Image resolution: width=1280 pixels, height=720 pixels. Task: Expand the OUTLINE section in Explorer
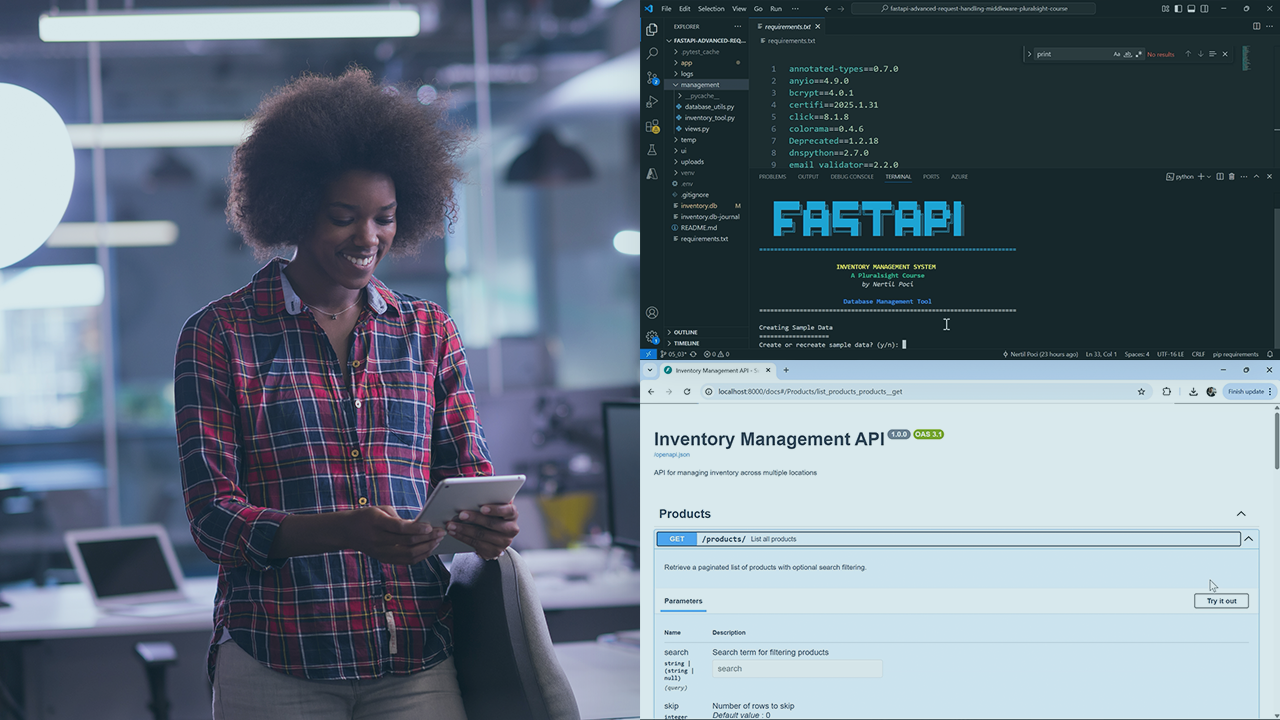click(x=685, y=332)
